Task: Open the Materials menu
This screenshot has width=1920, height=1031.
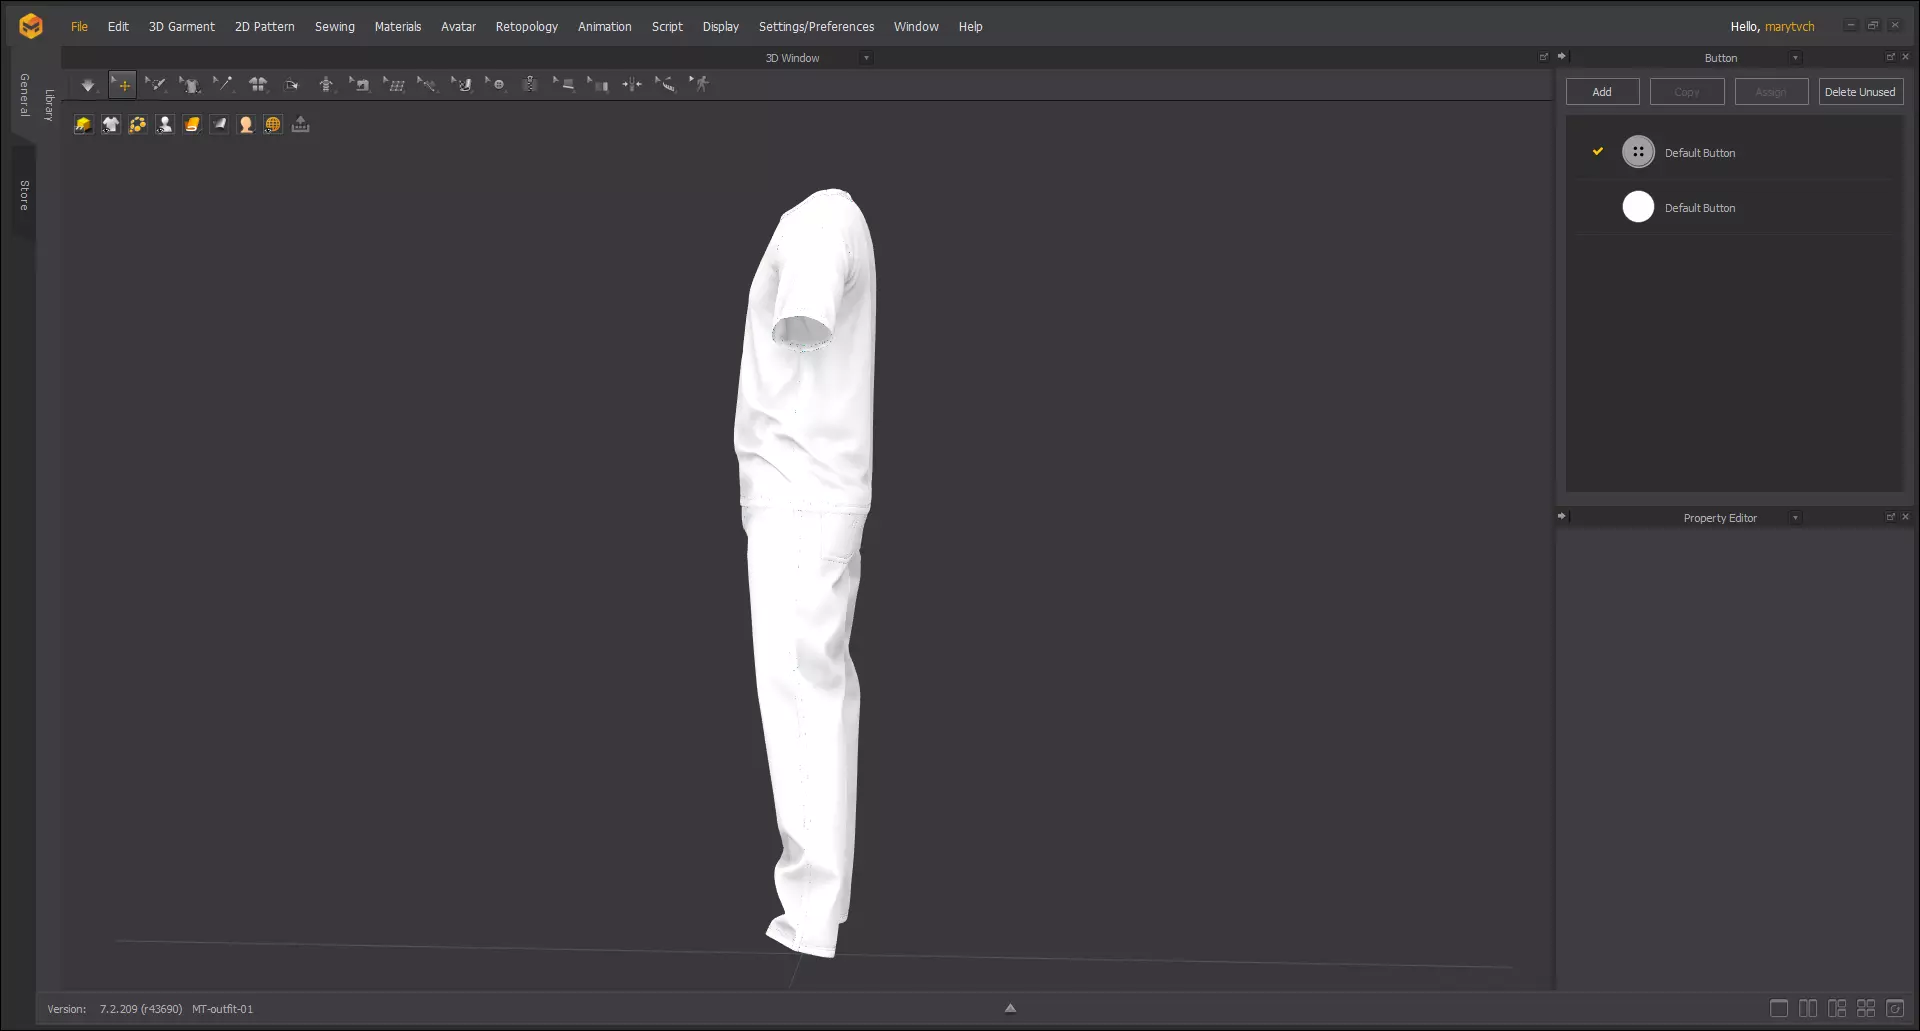Action: pyautogui.click(x=398, y=27)
